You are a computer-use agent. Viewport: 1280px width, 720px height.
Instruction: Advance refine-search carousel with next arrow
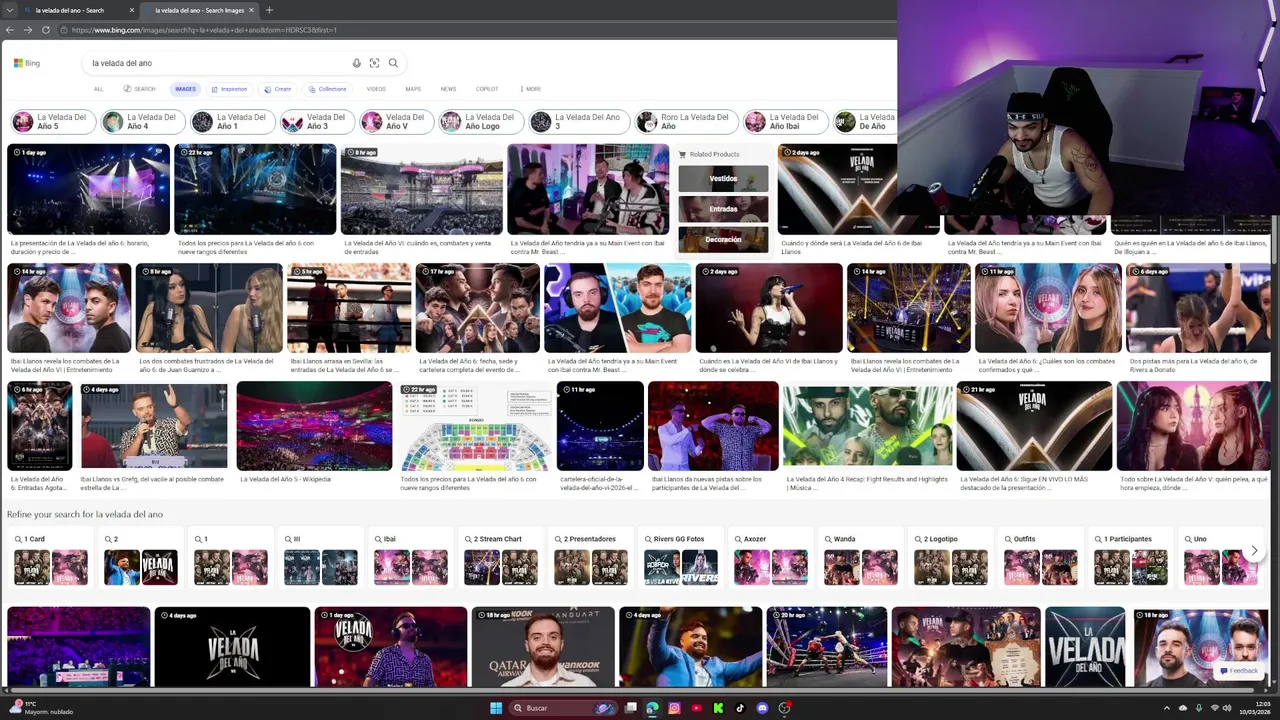click(x=1254, y=551)
